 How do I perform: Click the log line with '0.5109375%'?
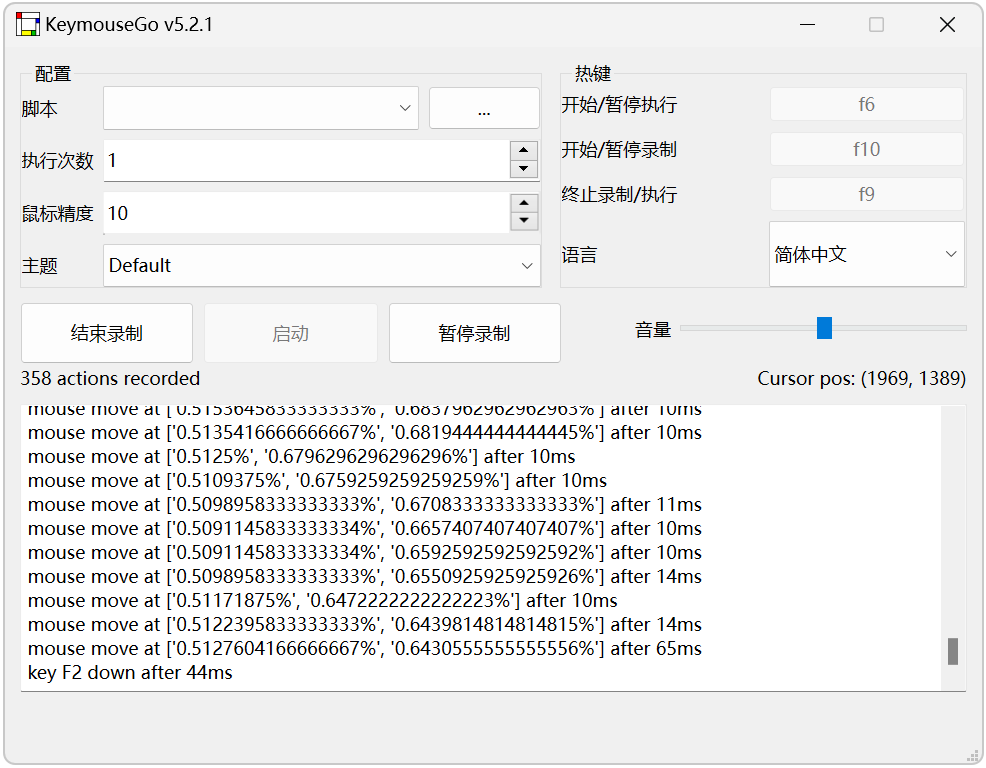coord(317,481)
